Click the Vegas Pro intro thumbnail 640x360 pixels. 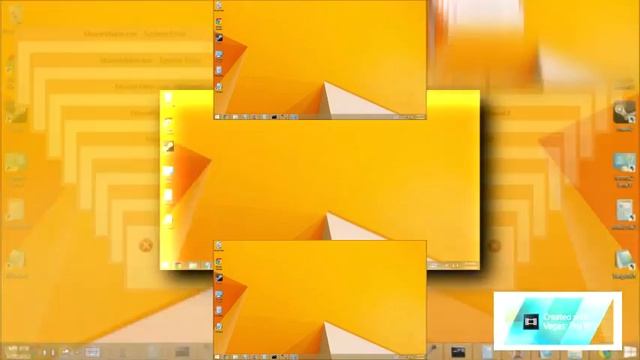(x=558, y=321)
